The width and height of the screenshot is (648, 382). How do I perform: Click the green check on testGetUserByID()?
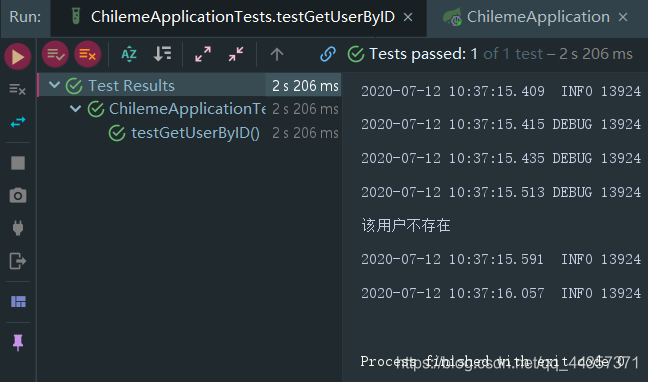click(117, 133)
